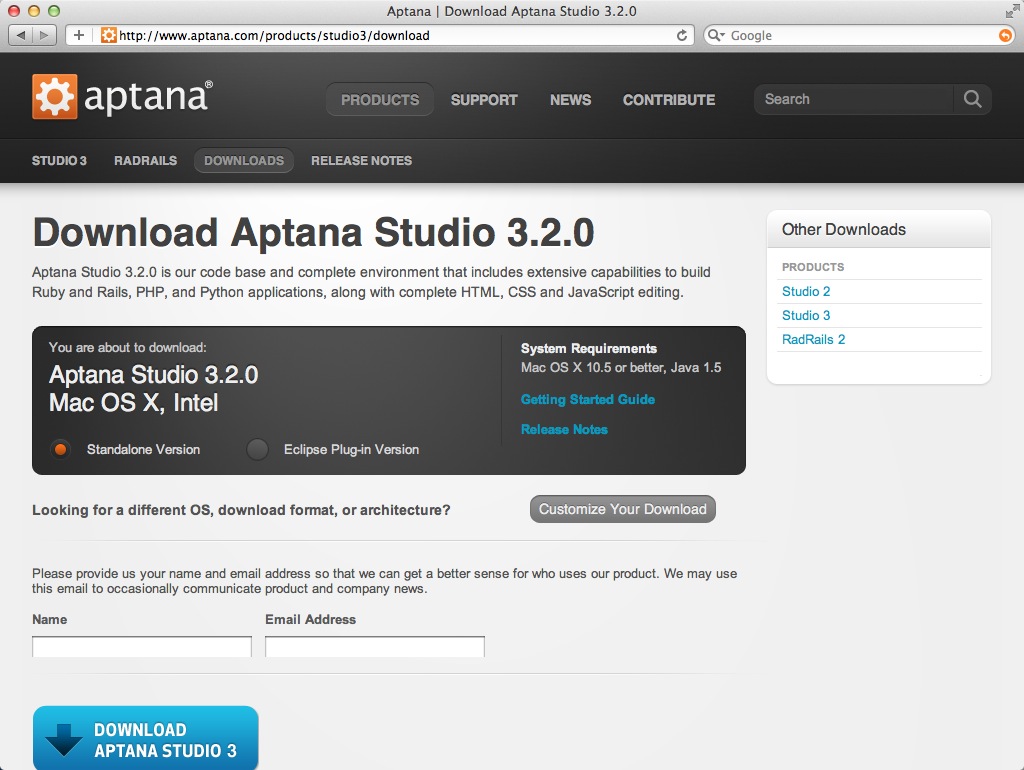Minimize the window with yellow button
This screenshot has height=770, width=1024.
click(x=34, y=11)
